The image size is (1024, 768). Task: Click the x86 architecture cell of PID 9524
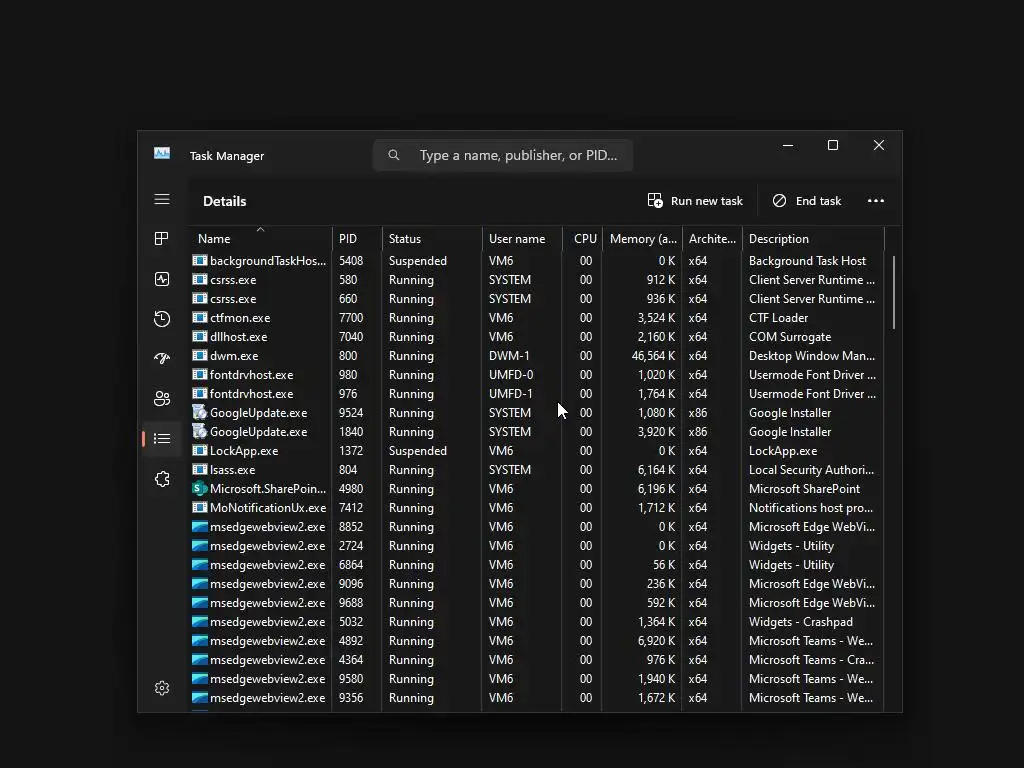[x=697, y=413]
